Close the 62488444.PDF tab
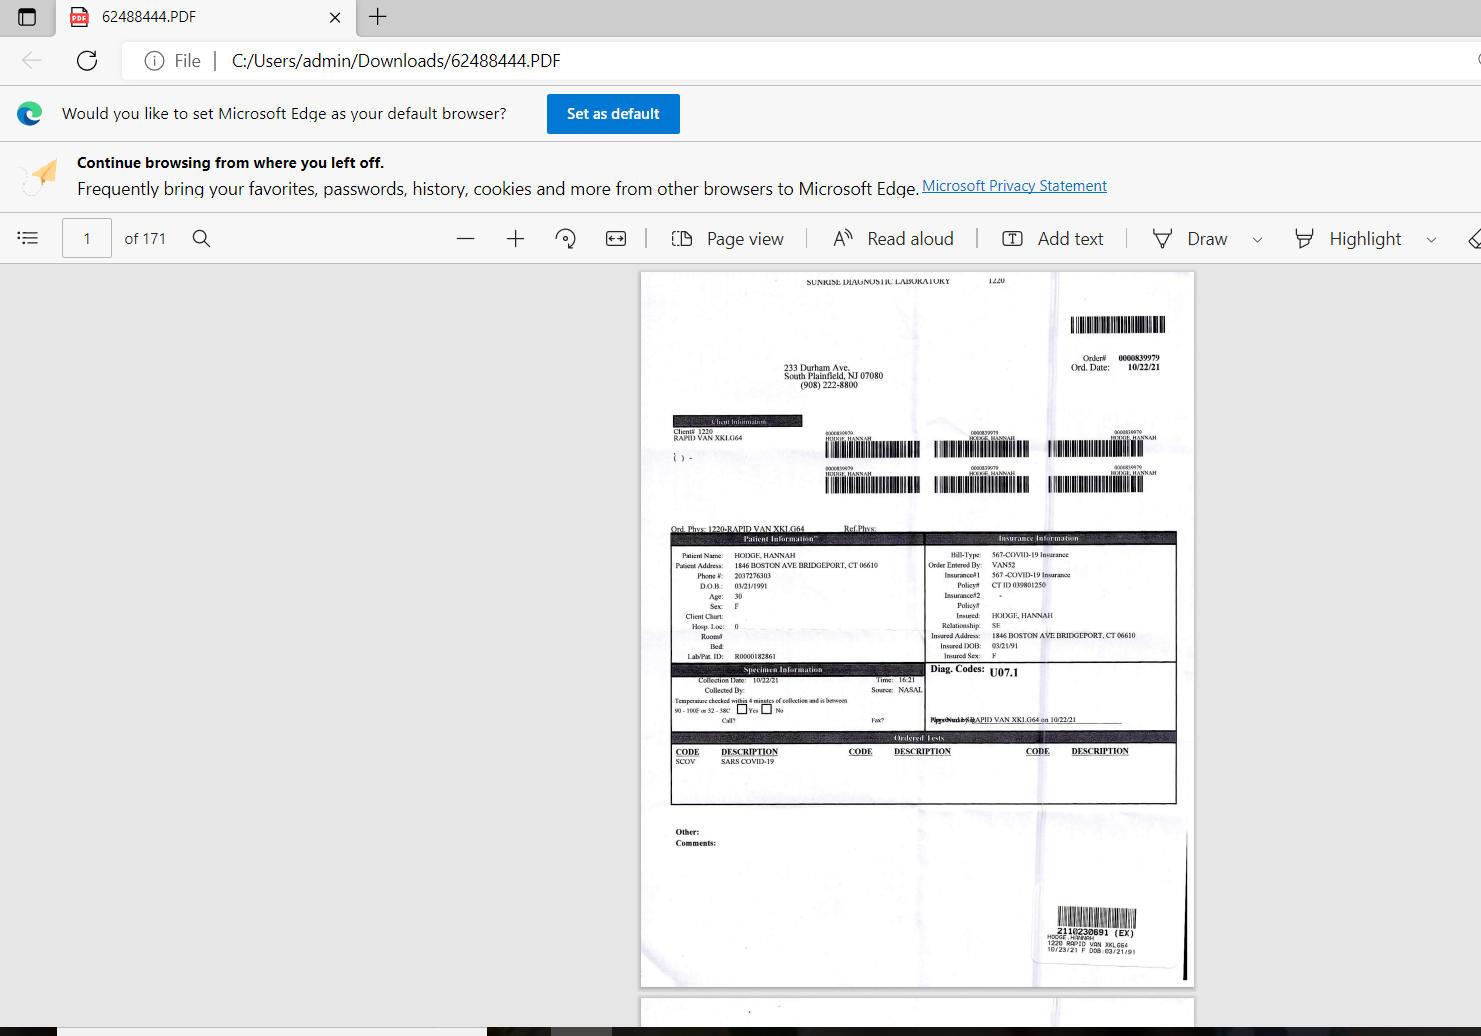This screenshot has height=1036, width=1481. coord(335,17)
